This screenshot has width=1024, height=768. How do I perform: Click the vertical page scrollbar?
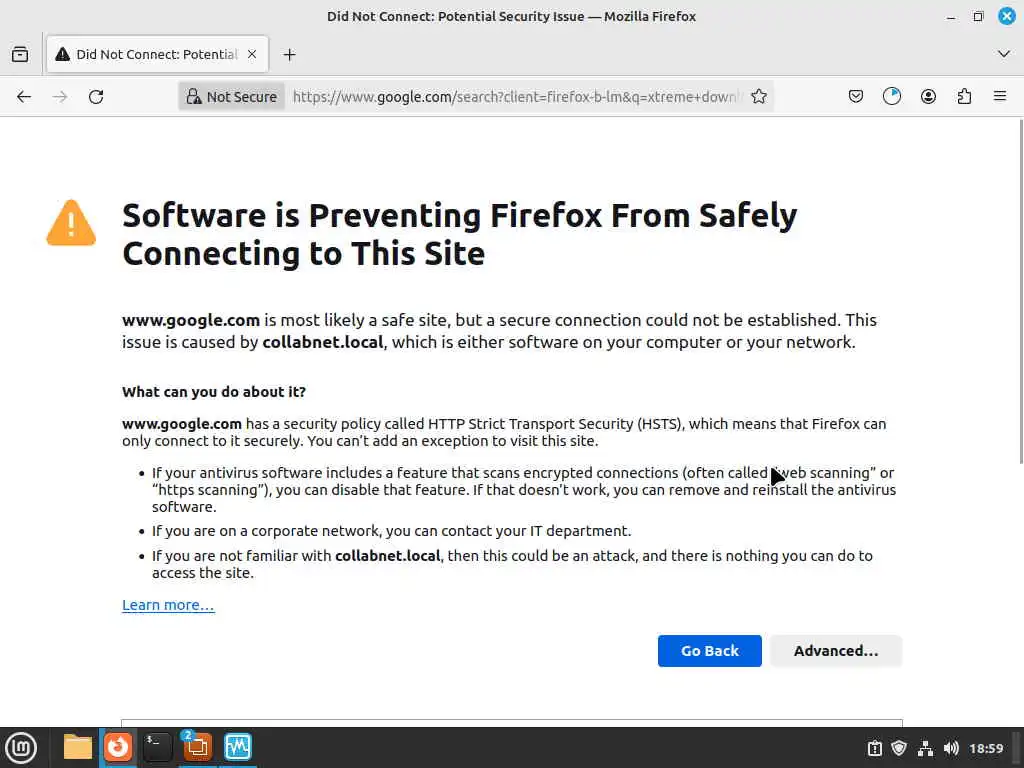(x=1020, y=291)
